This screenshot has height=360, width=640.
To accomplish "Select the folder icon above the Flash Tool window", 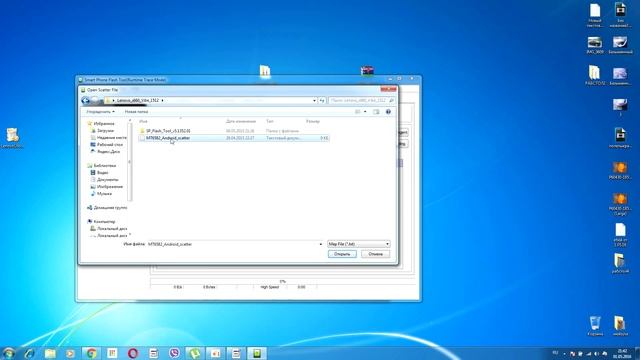I will click(265, 71).
